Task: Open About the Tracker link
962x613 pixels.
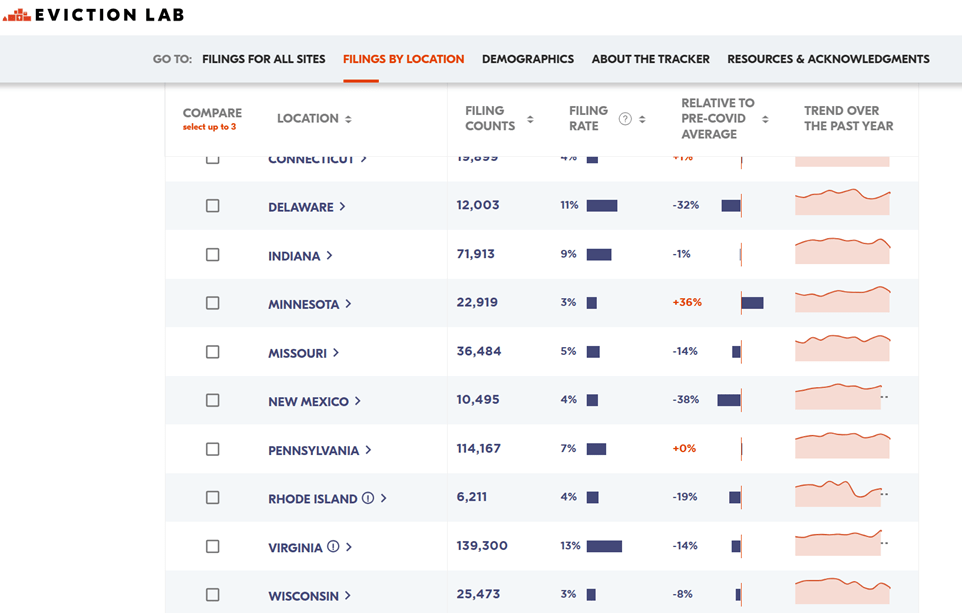Action: 650,59
